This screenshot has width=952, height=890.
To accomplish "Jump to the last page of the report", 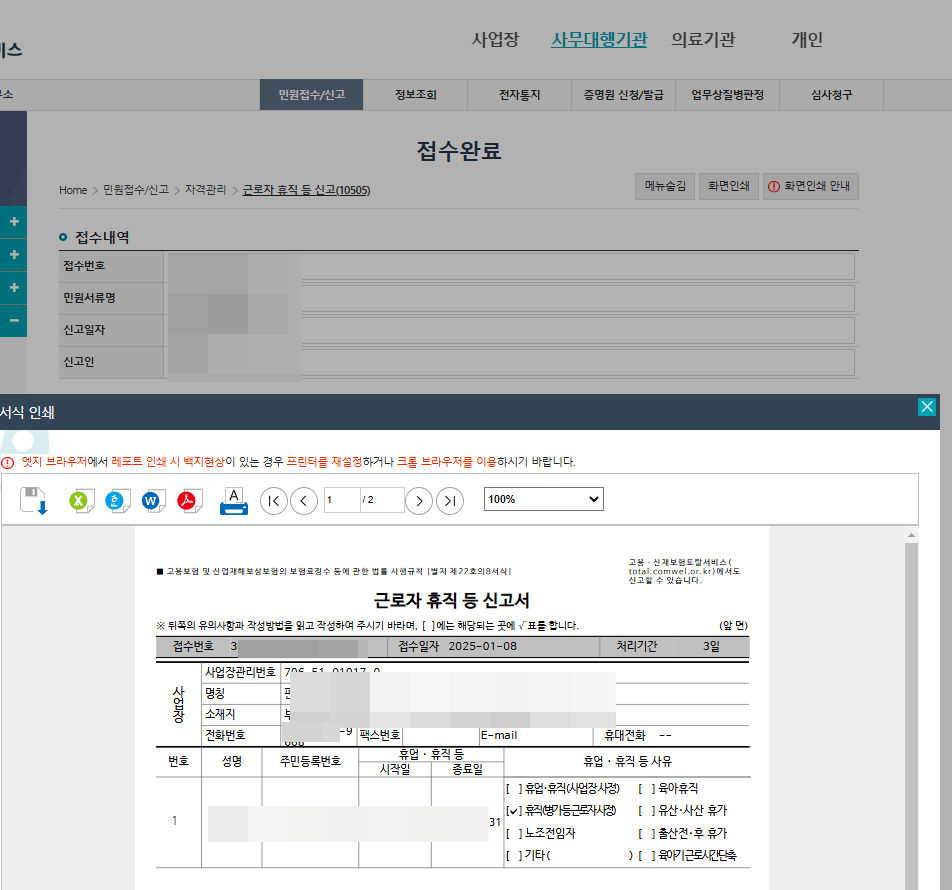I will pos(450,500).
